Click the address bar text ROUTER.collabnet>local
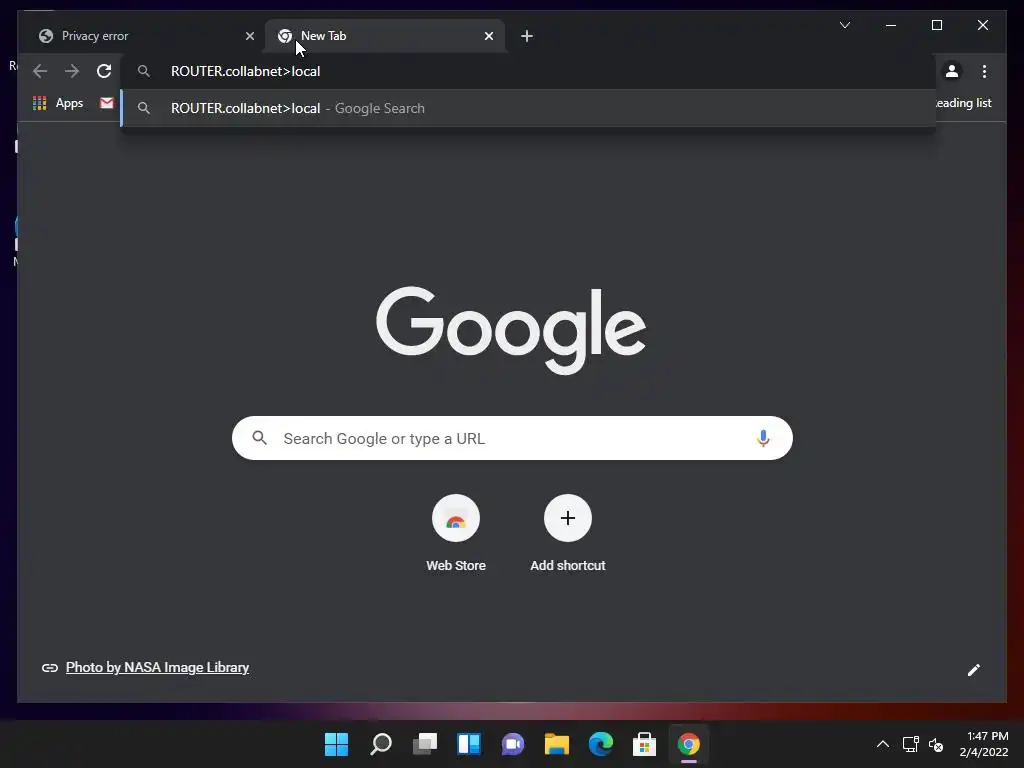The image size is (1024, 768). click(x=246, y=71)
